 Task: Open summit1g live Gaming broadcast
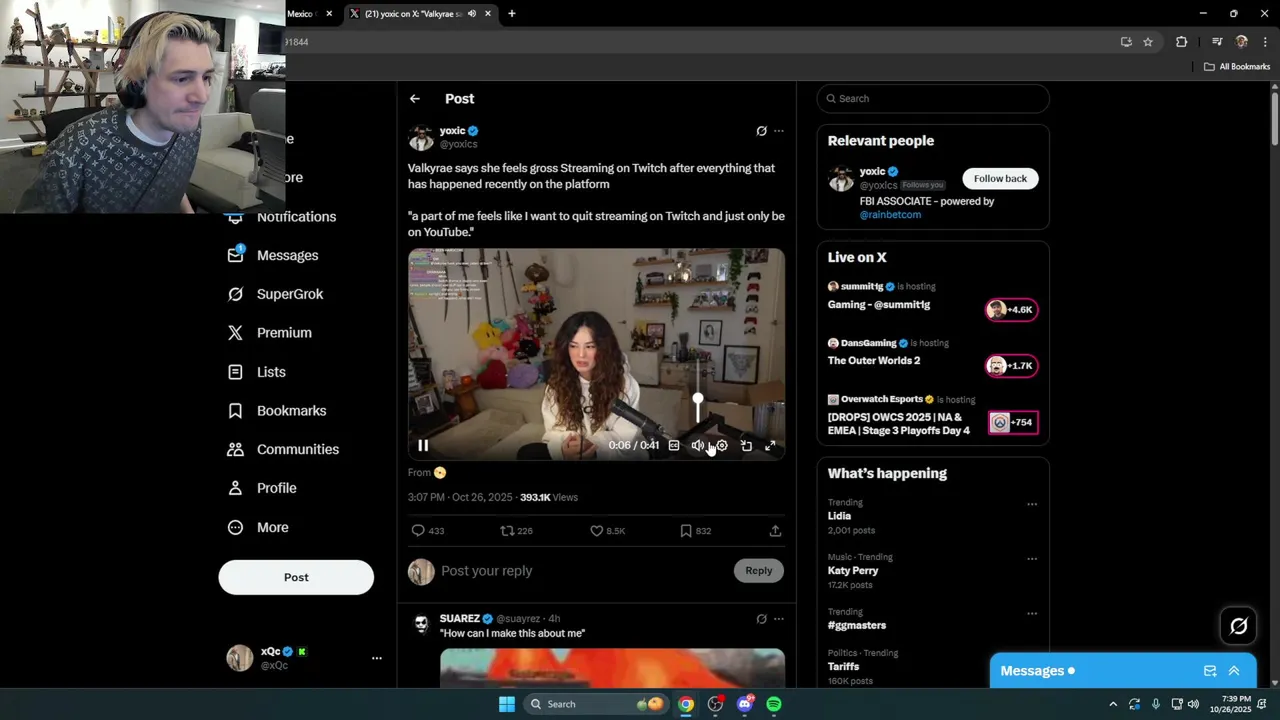coord(933,297)
